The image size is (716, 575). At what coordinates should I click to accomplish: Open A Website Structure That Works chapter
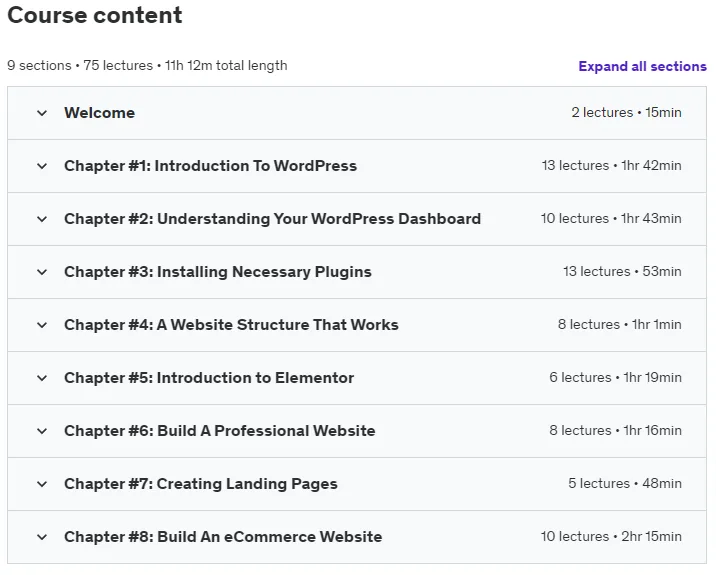coord(232,325)
